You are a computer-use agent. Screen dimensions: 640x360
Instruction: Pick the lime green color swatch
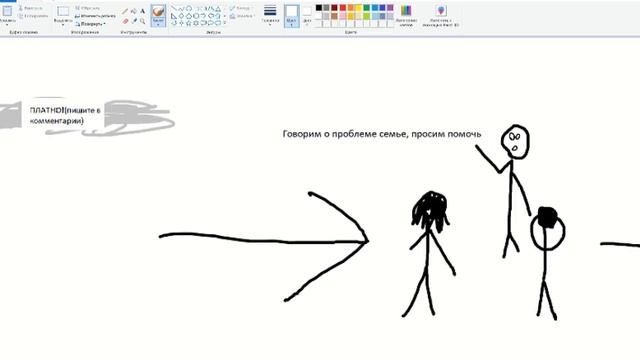click(x=367, y=16)
